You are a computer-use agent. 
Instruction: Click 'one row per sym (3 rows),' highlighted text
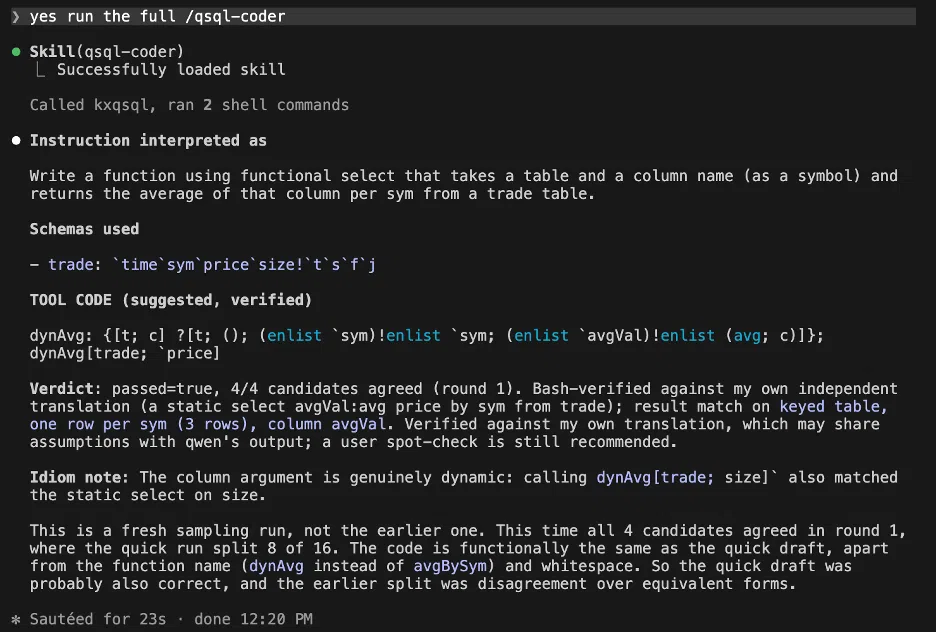pyautogui.click(x=143, y=424)
